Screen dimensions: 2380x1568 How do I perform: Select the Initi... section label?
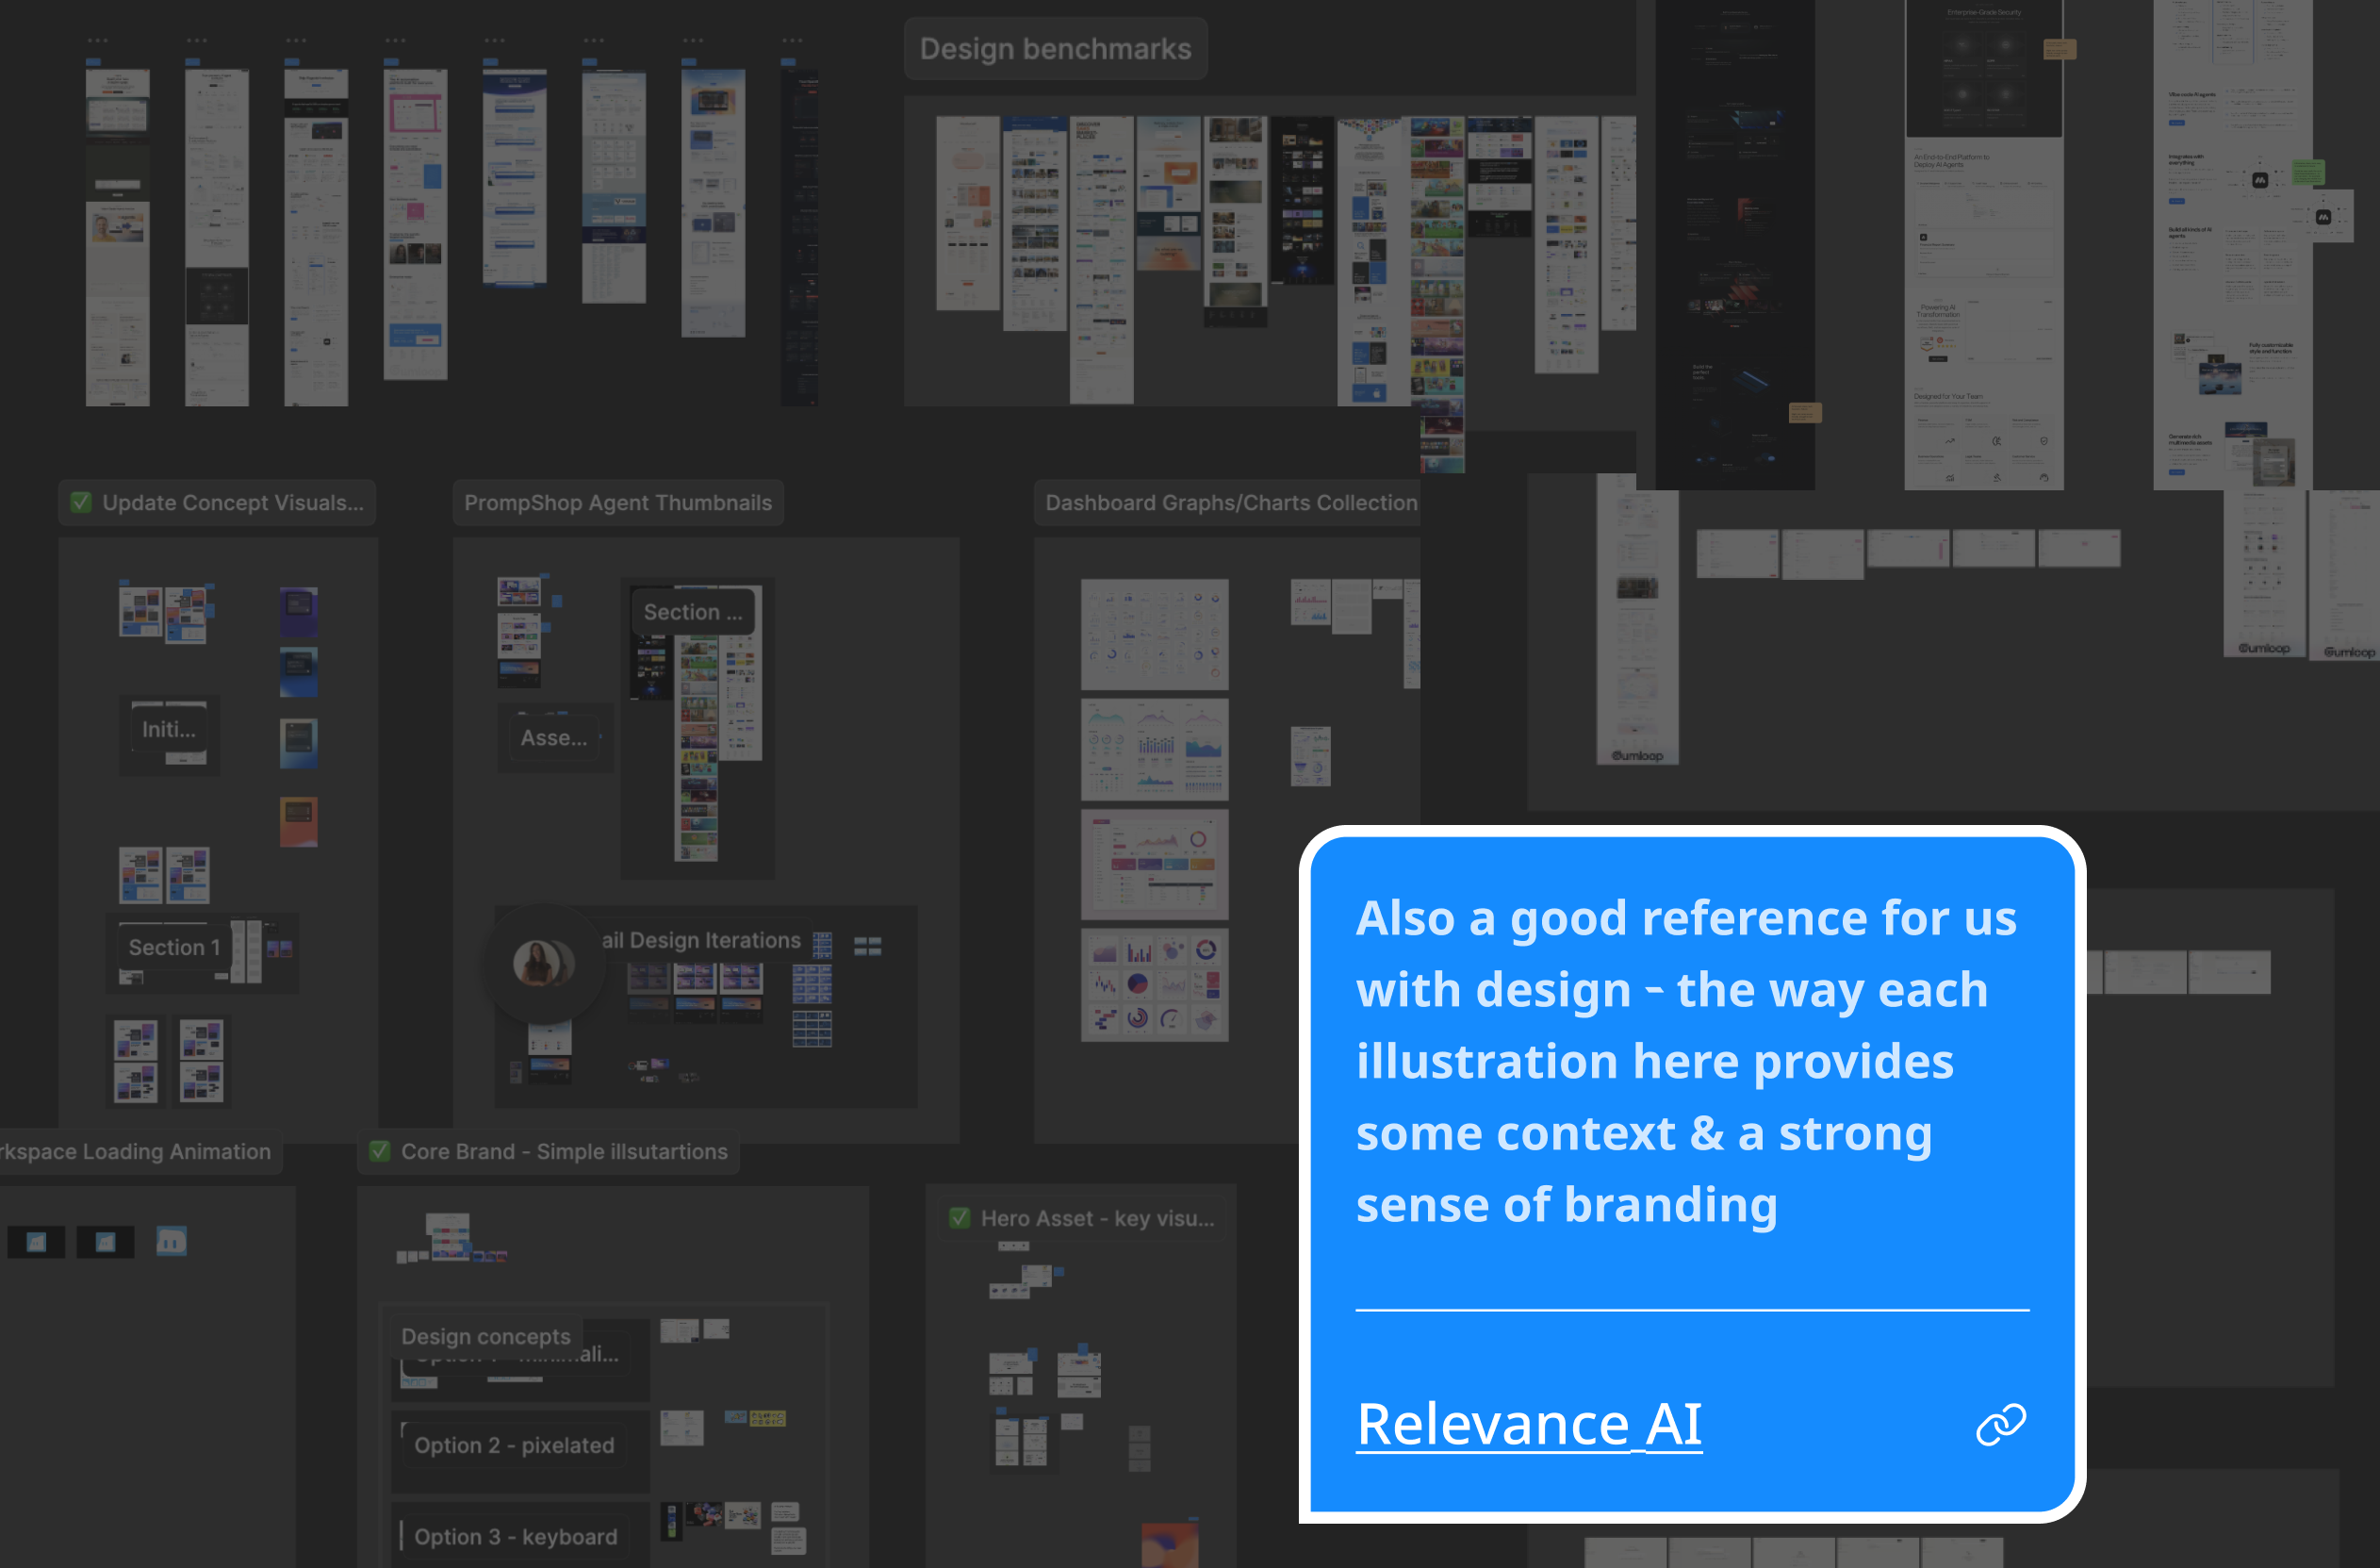click(x=168, y=730)
